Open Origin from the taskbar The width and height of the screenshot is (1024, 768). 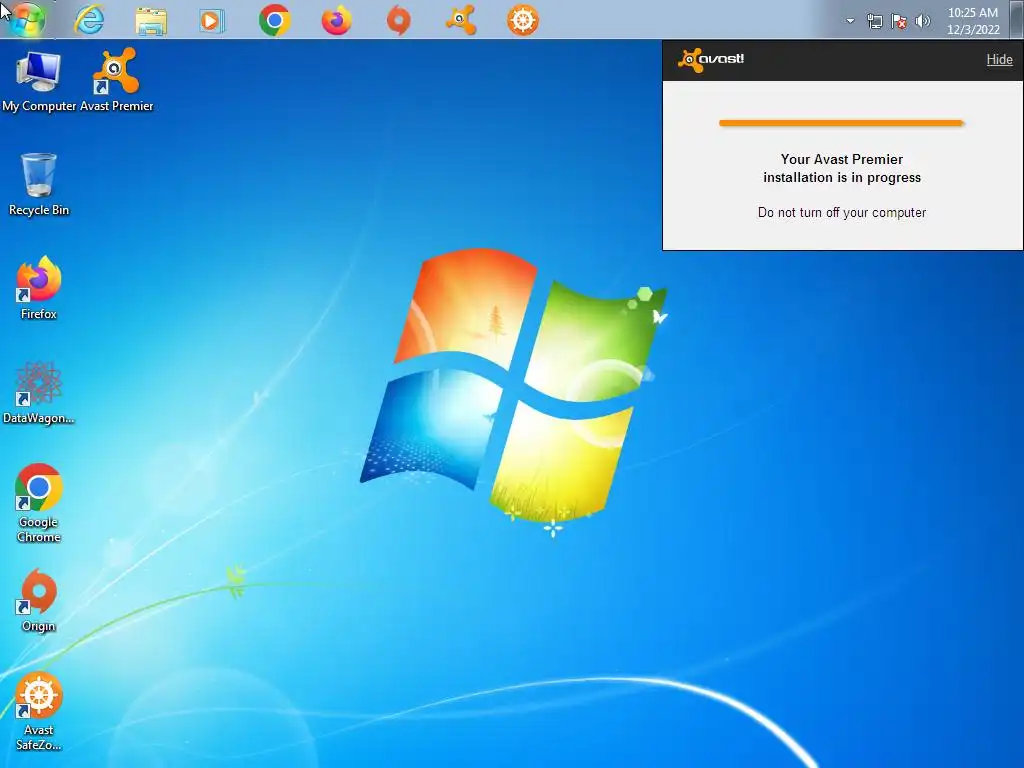pos(398,21)
